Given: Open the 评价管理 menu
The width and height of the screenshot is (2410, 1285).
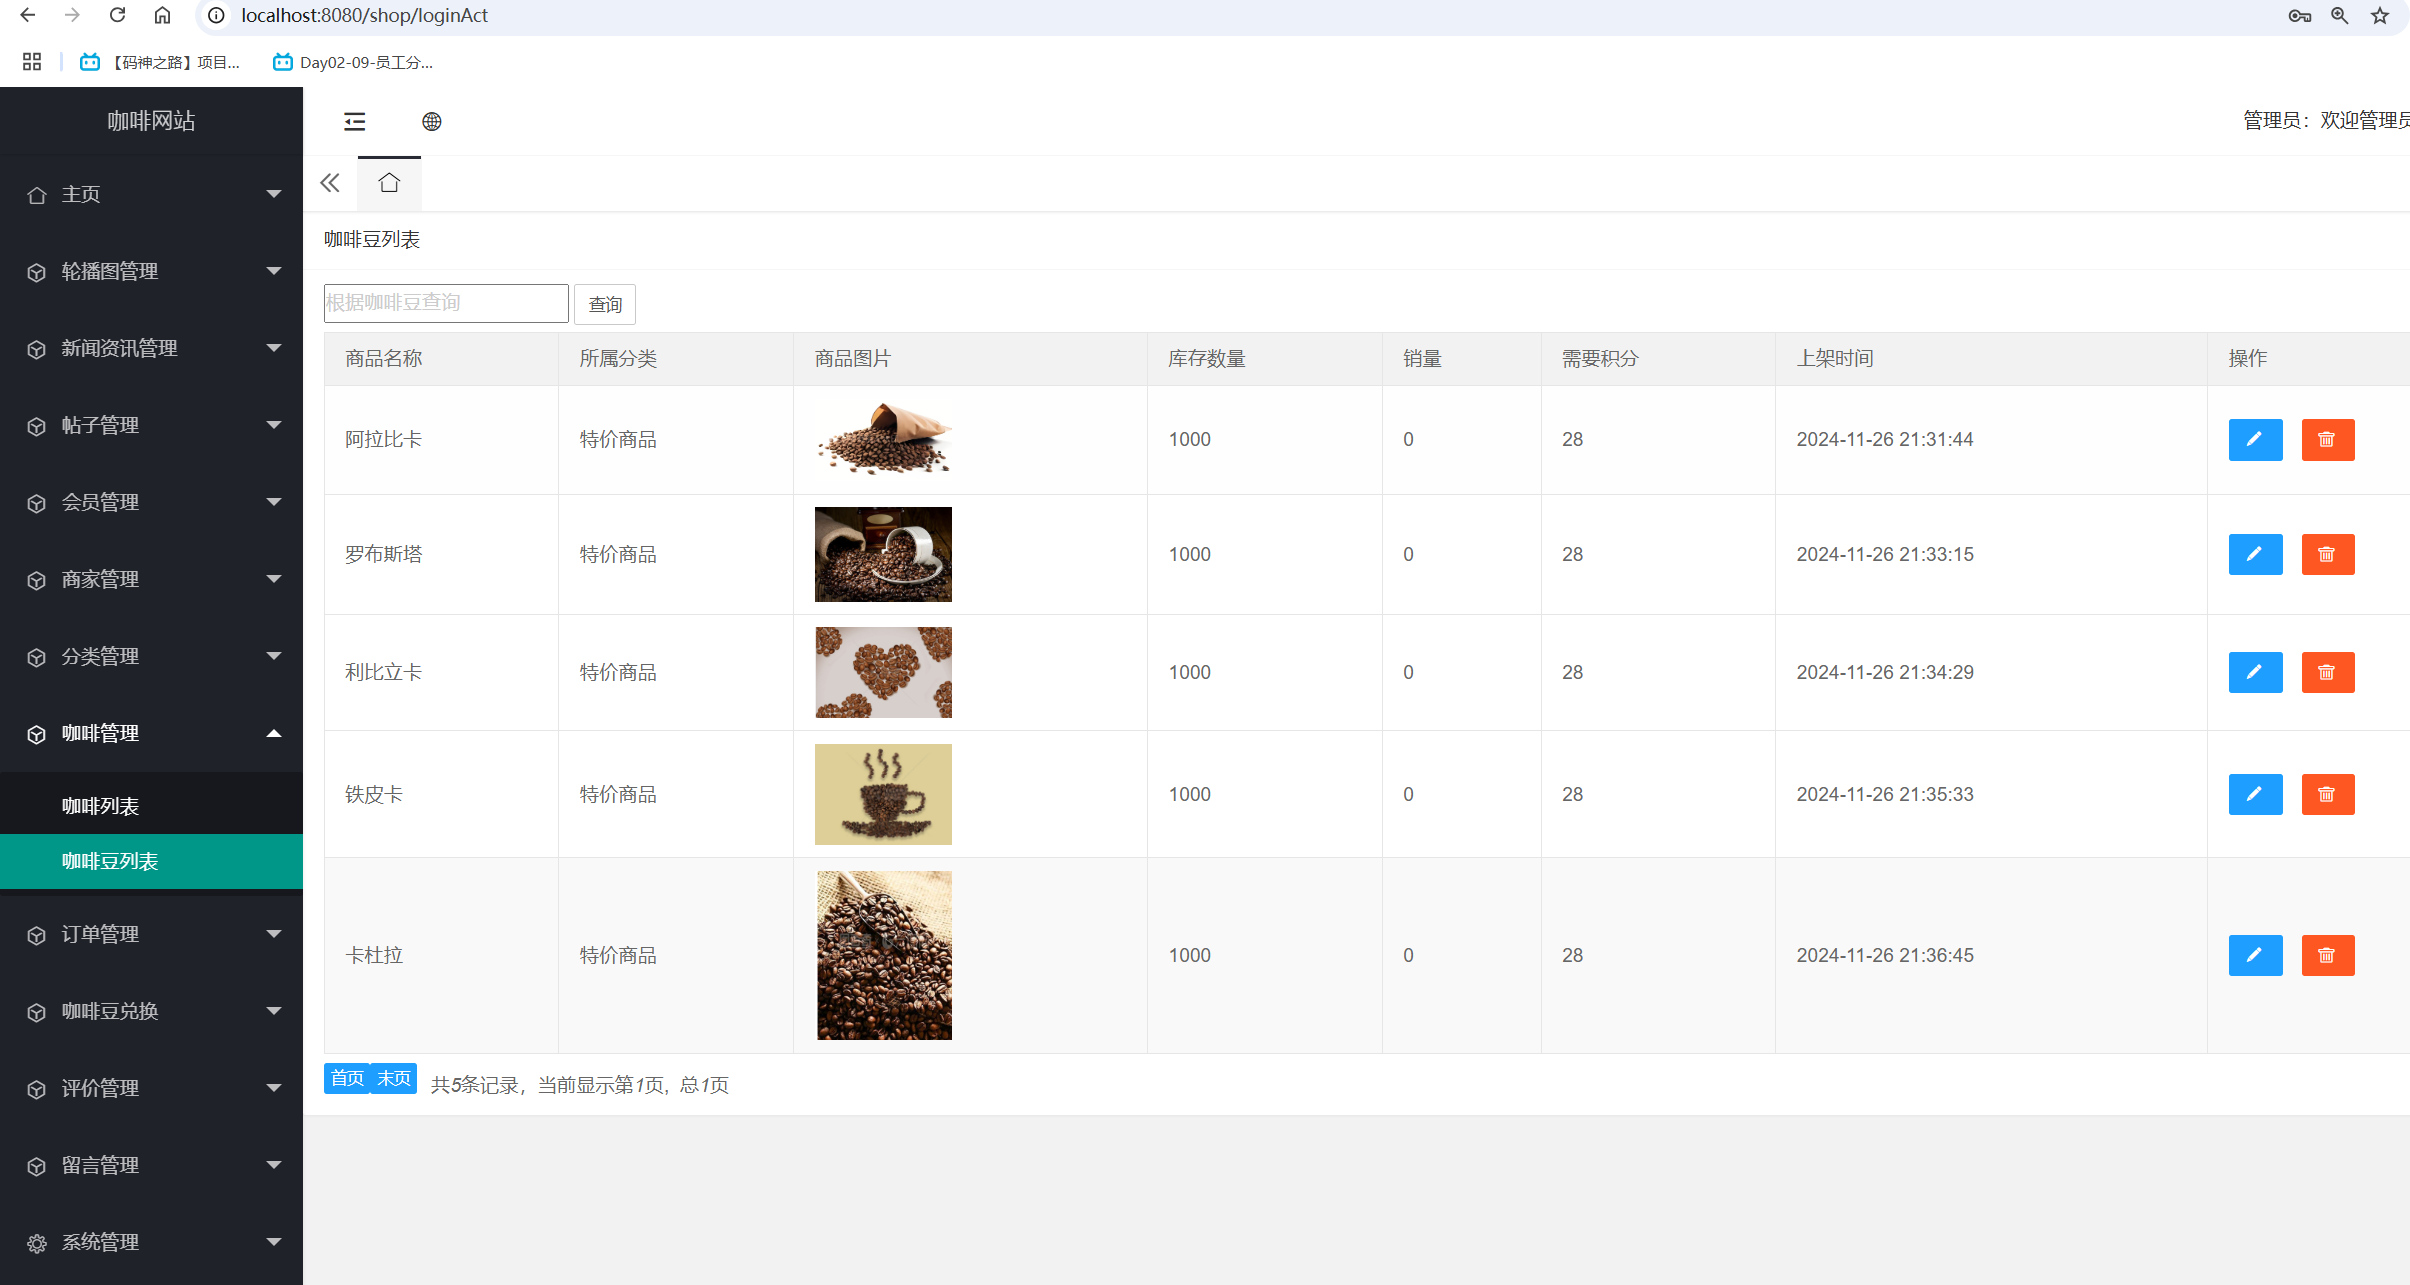Looking at the screenshot, I should pyautogui.click(x=151, y=1088).
